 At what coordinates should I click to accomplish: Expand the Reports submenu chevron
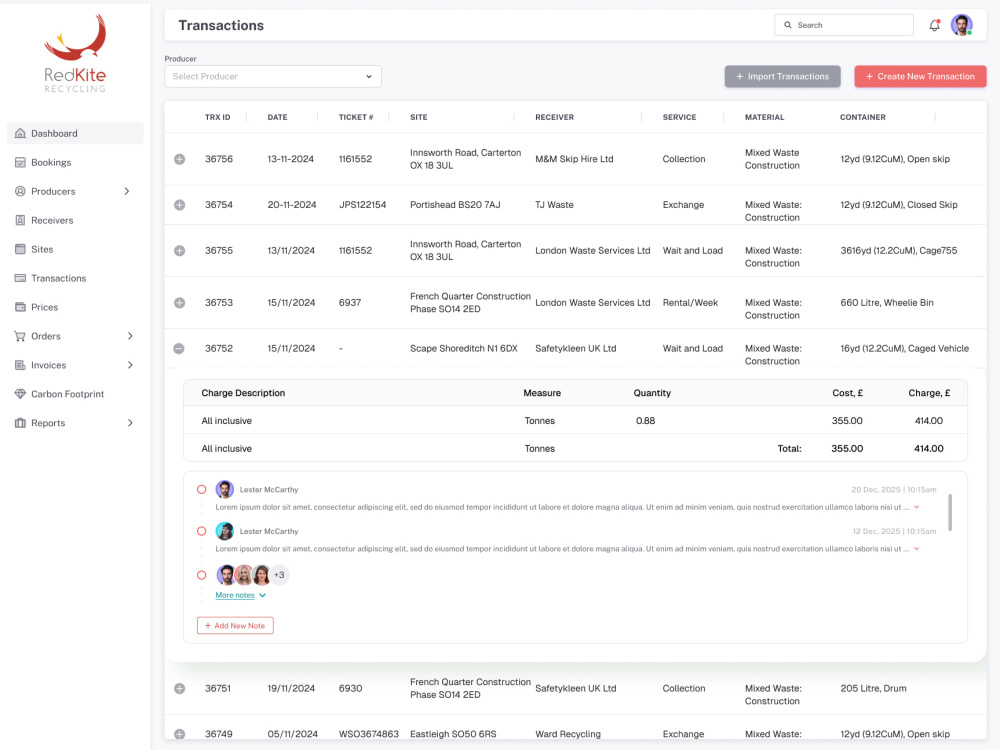pos(130,423)
